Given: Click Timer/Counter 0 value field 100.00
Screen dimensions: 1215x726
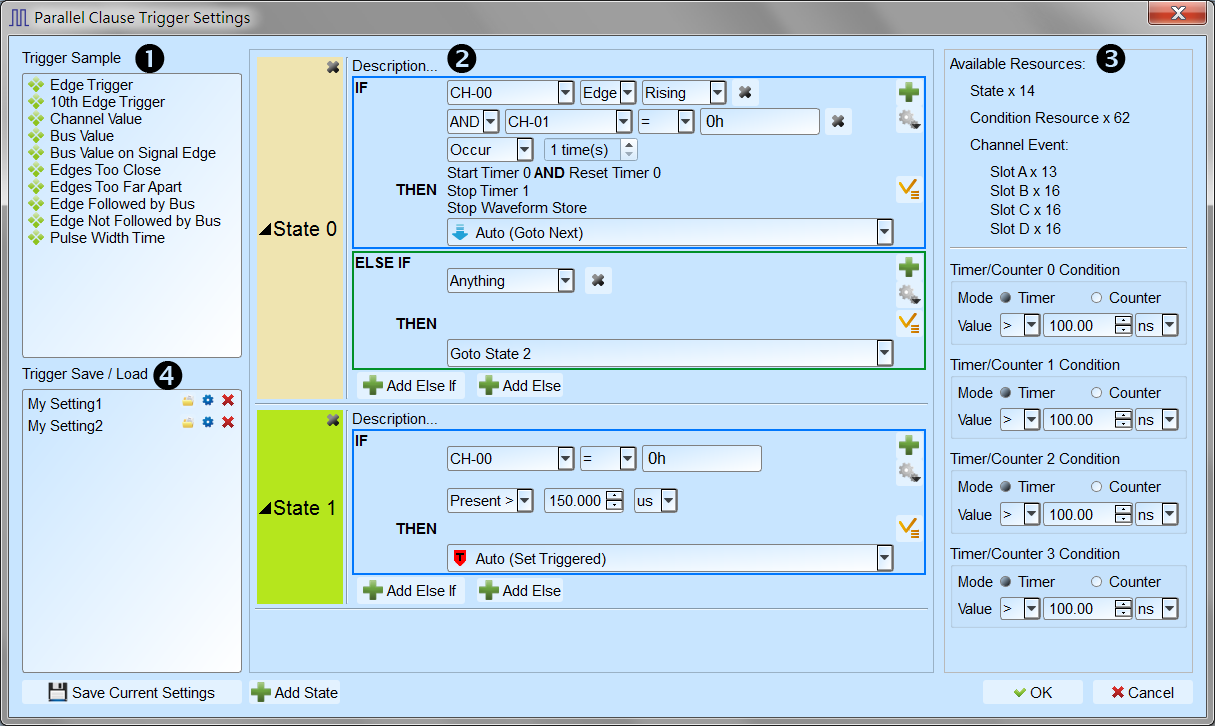Looking at the screenshot, I should 1079,326.
